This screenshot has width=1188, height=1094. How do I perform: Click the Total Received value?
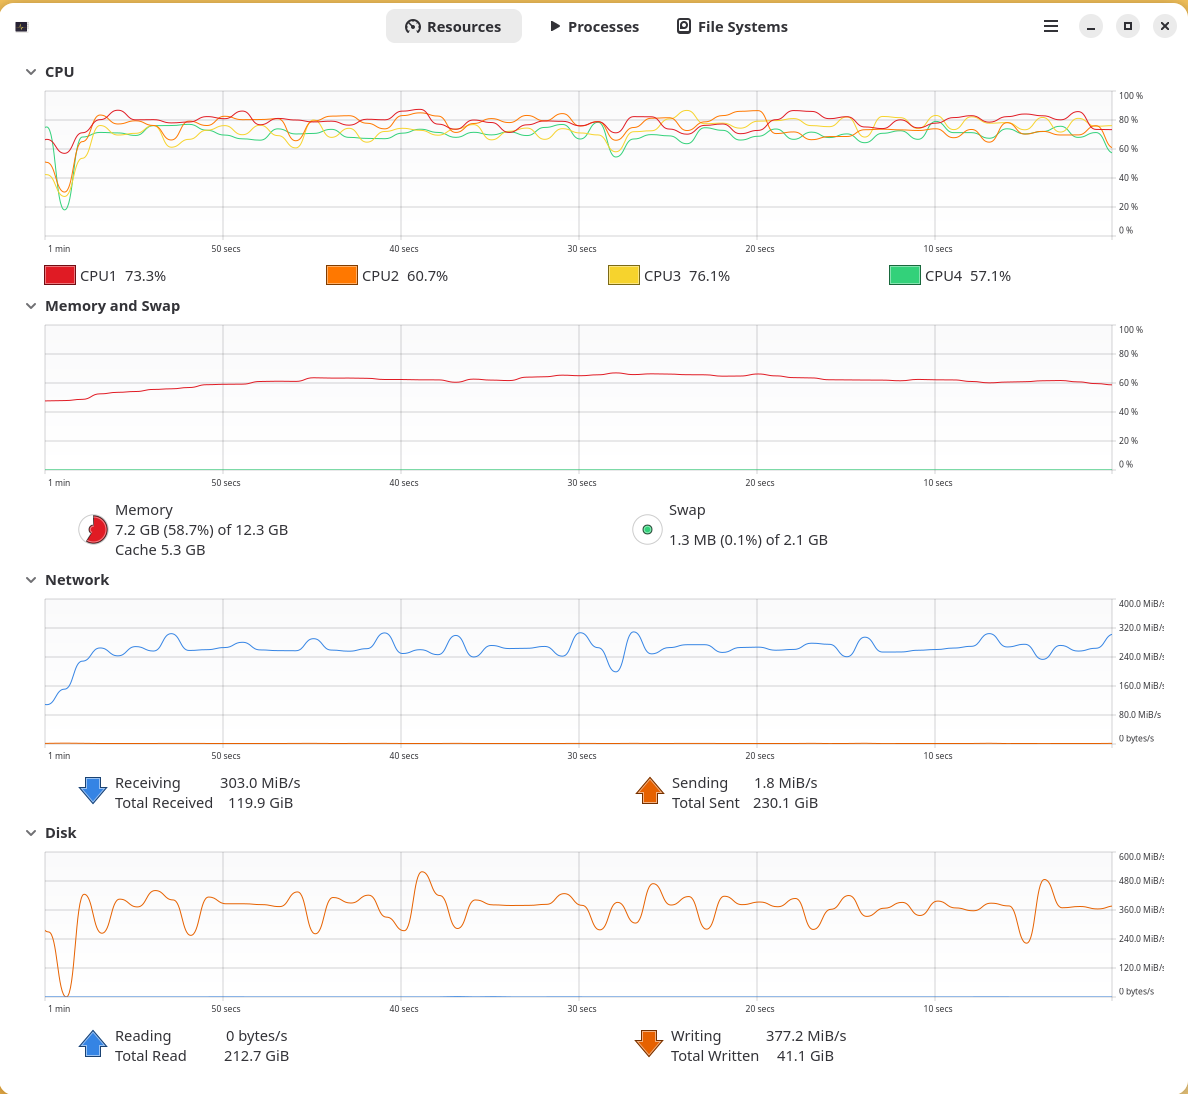[x=260, y=802]
